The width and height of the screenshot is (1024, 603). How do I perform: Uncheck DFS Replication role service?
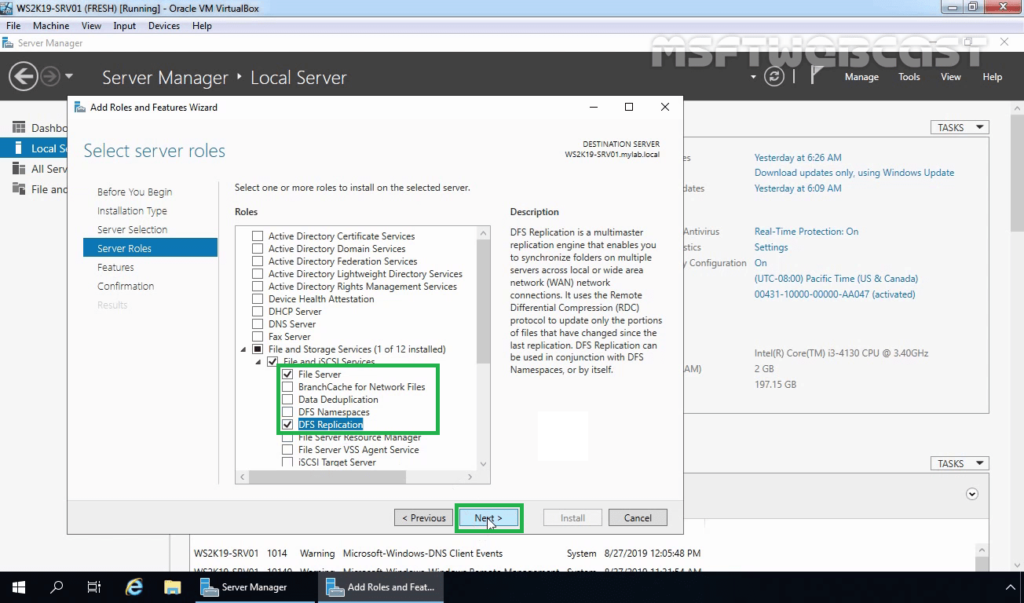tap(287, 425)
